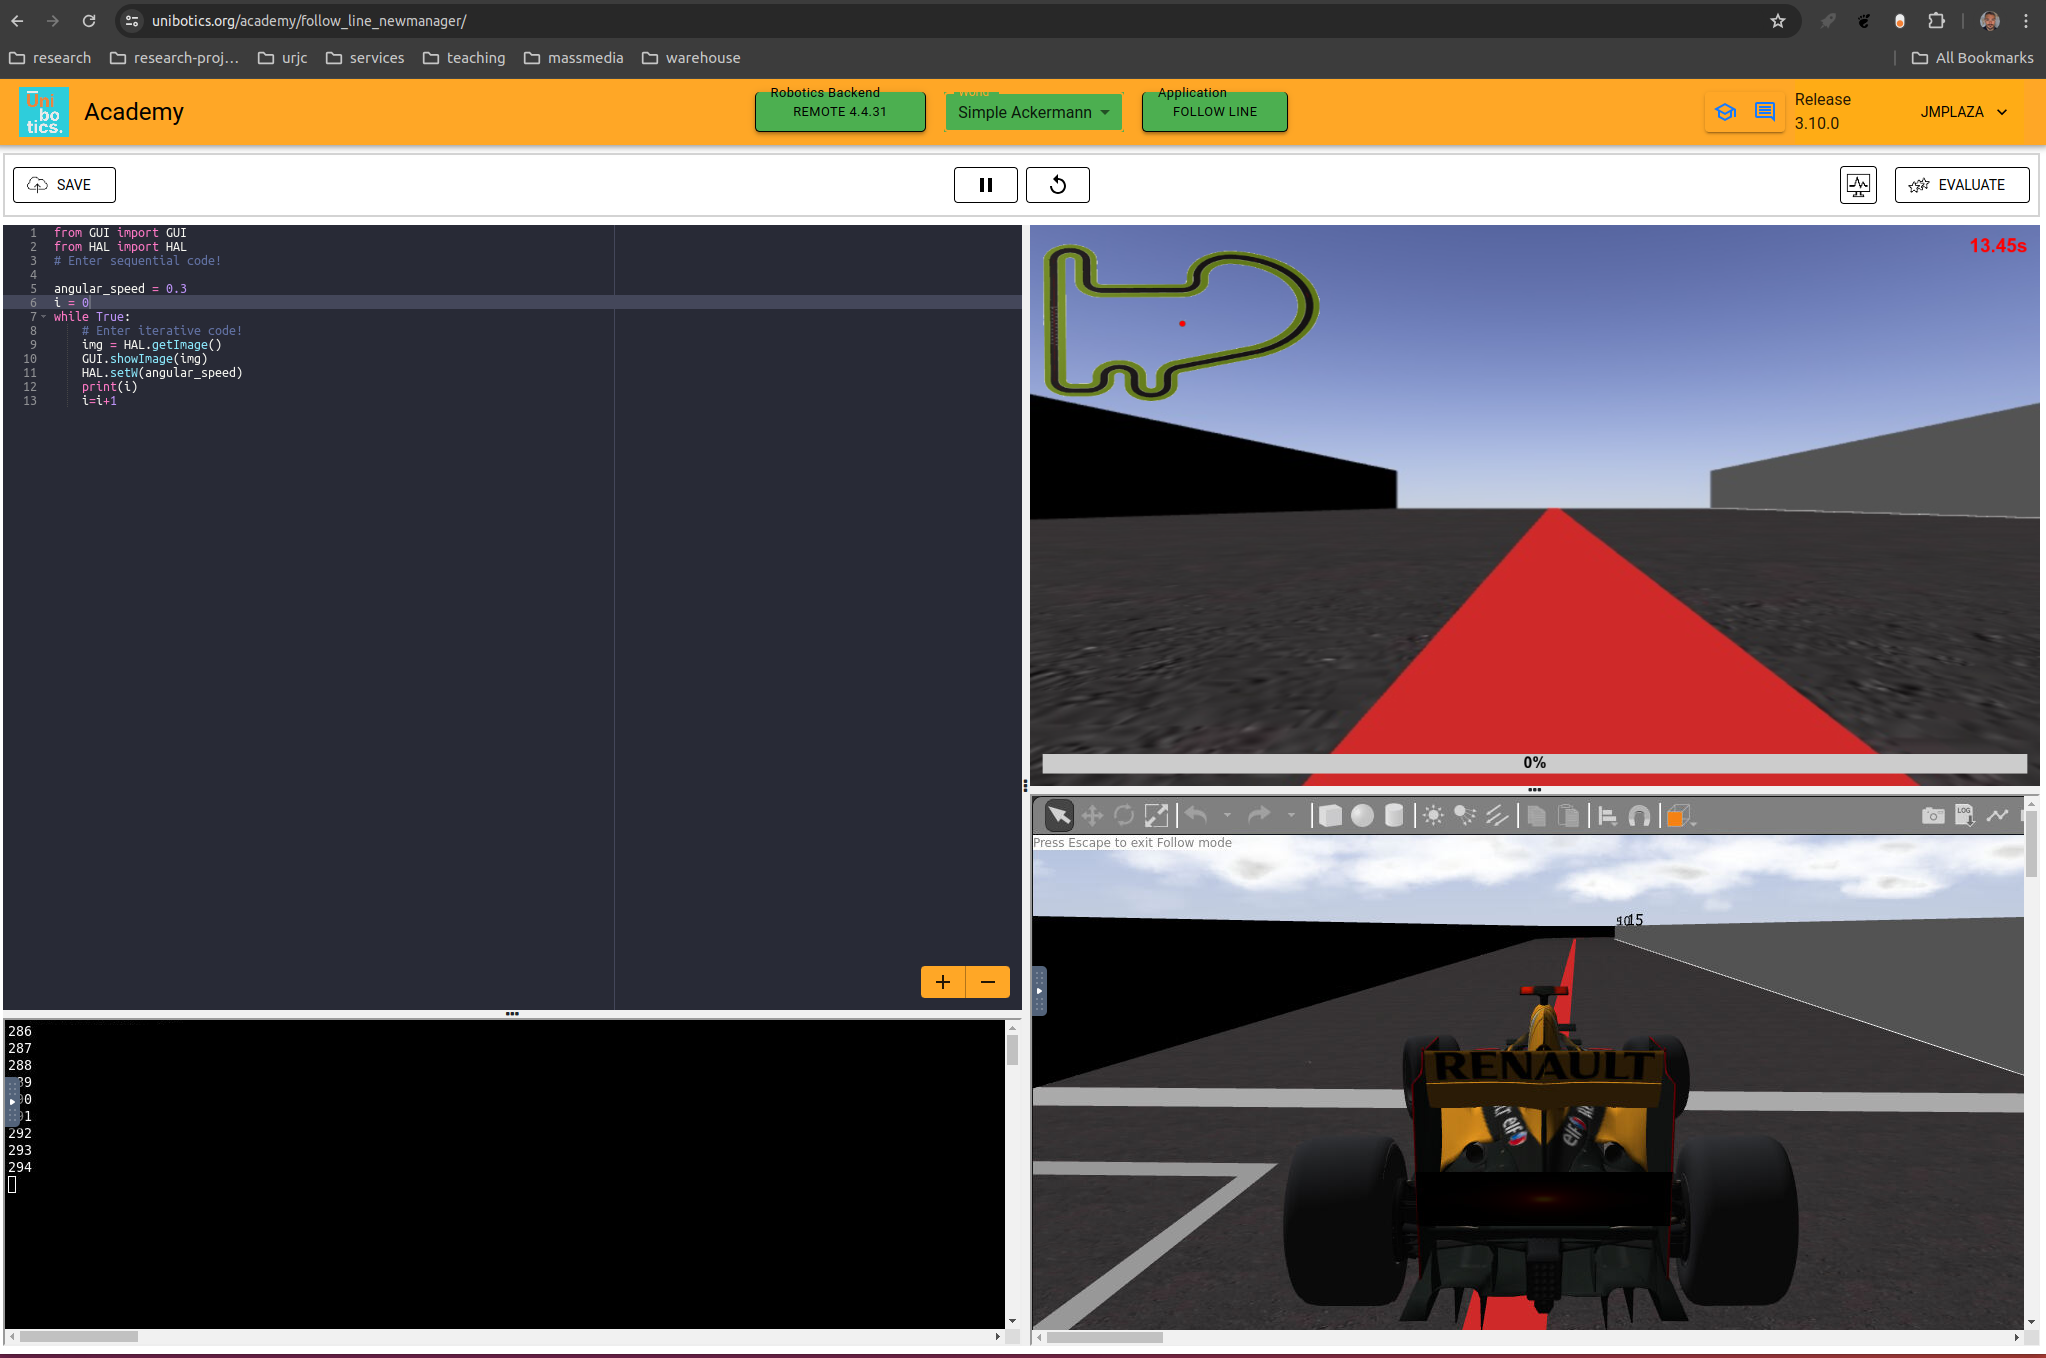Save the code with SAVE button

click(x=64, y=185)
